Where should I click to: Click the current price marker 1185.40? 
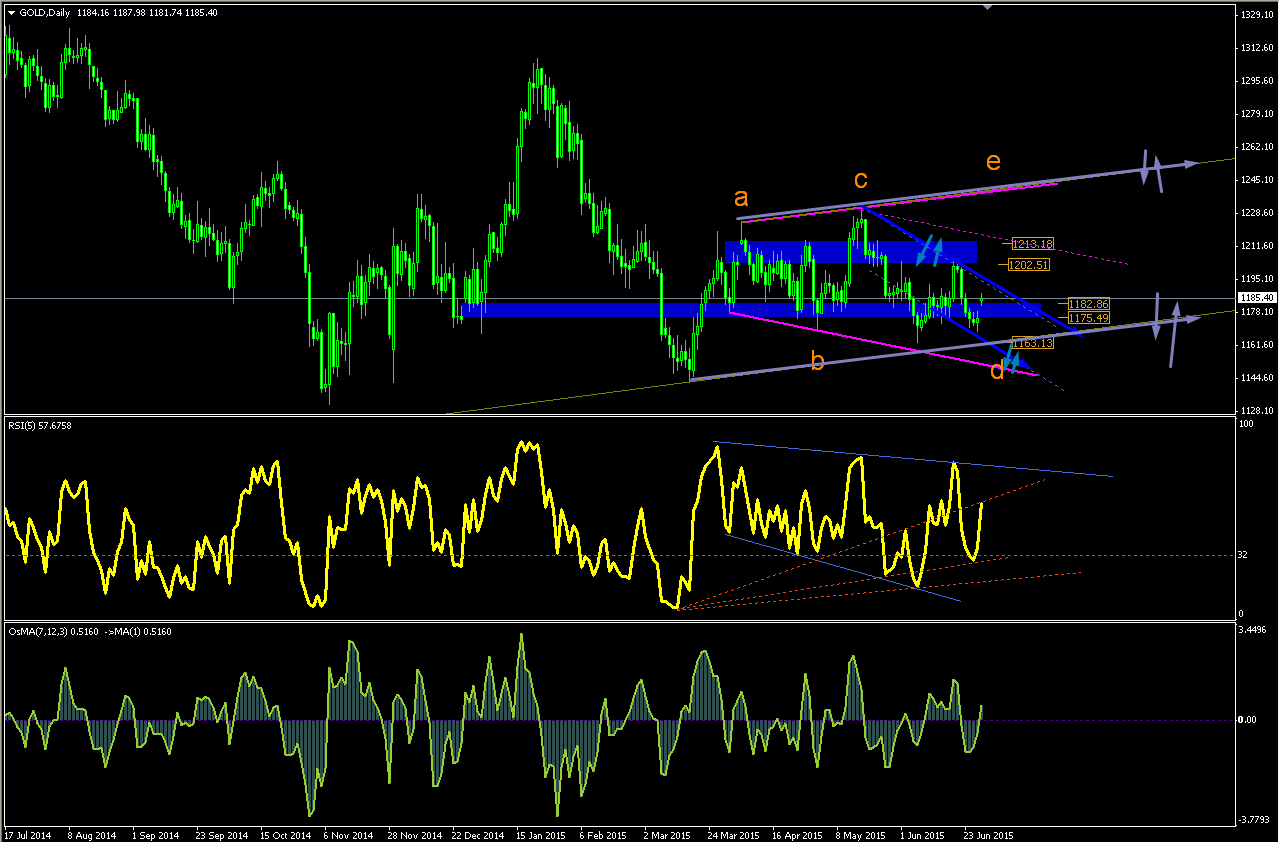pos(1256,298)
